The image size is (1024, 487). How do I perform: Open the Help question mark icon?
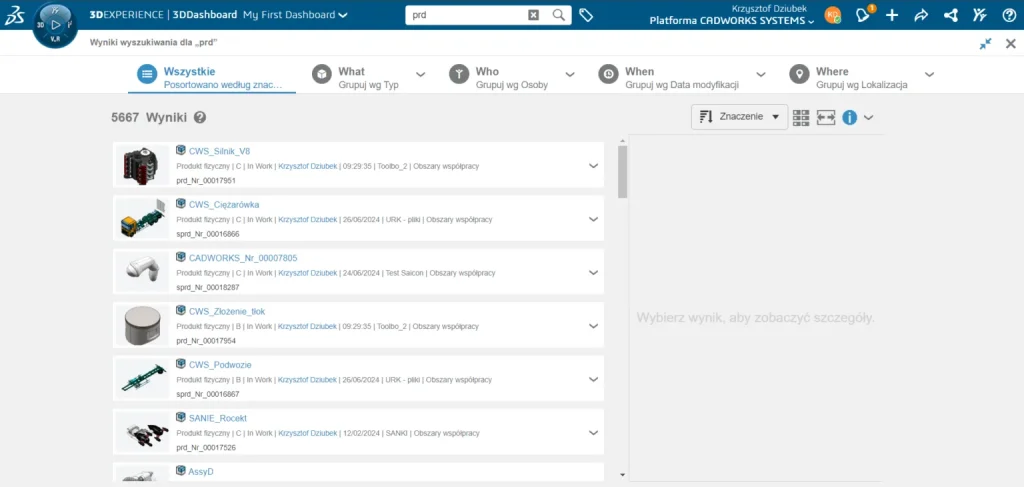click(1008, 15)
